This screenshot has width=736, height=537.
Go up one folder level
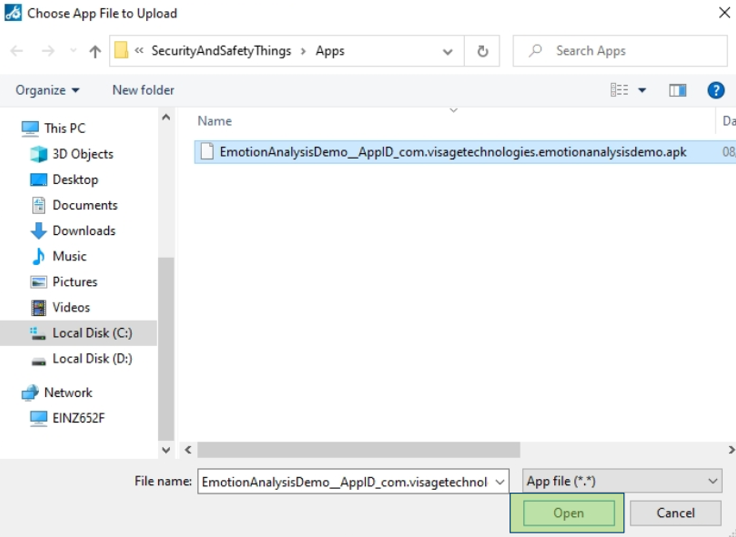pos(95,51)
